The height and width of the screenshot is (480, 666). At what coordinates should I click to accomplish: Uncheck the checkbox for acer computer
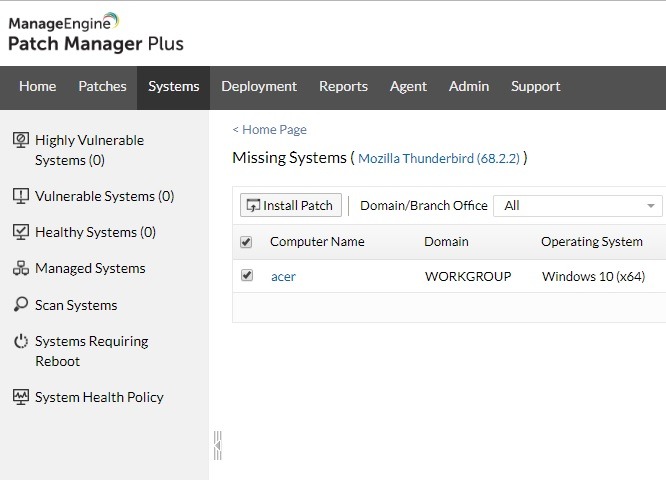(247, 276)
